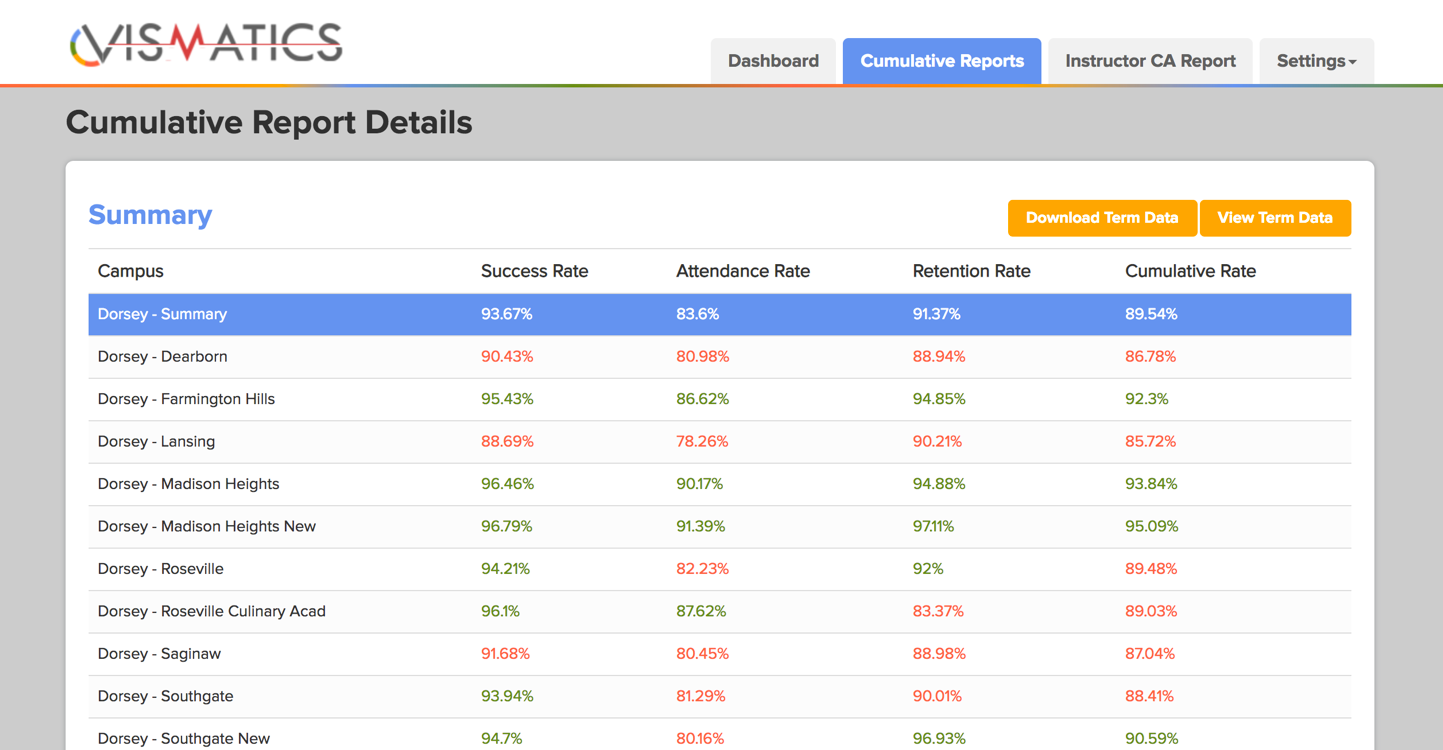Click the Success Rate column header
The height and width of the screenshot is (750, 1443).
(534, 271)
